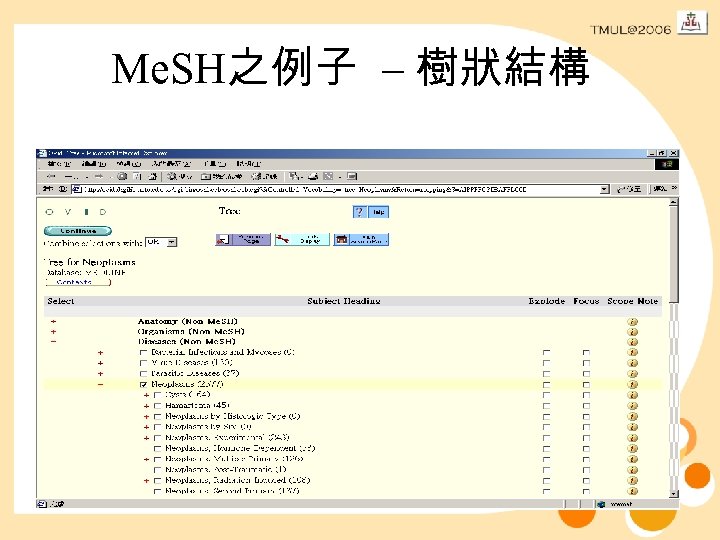Viewport: 720px width, 540px height.
Task: Open scope note for Parasitic Diseases
Action: click(633, 374)
